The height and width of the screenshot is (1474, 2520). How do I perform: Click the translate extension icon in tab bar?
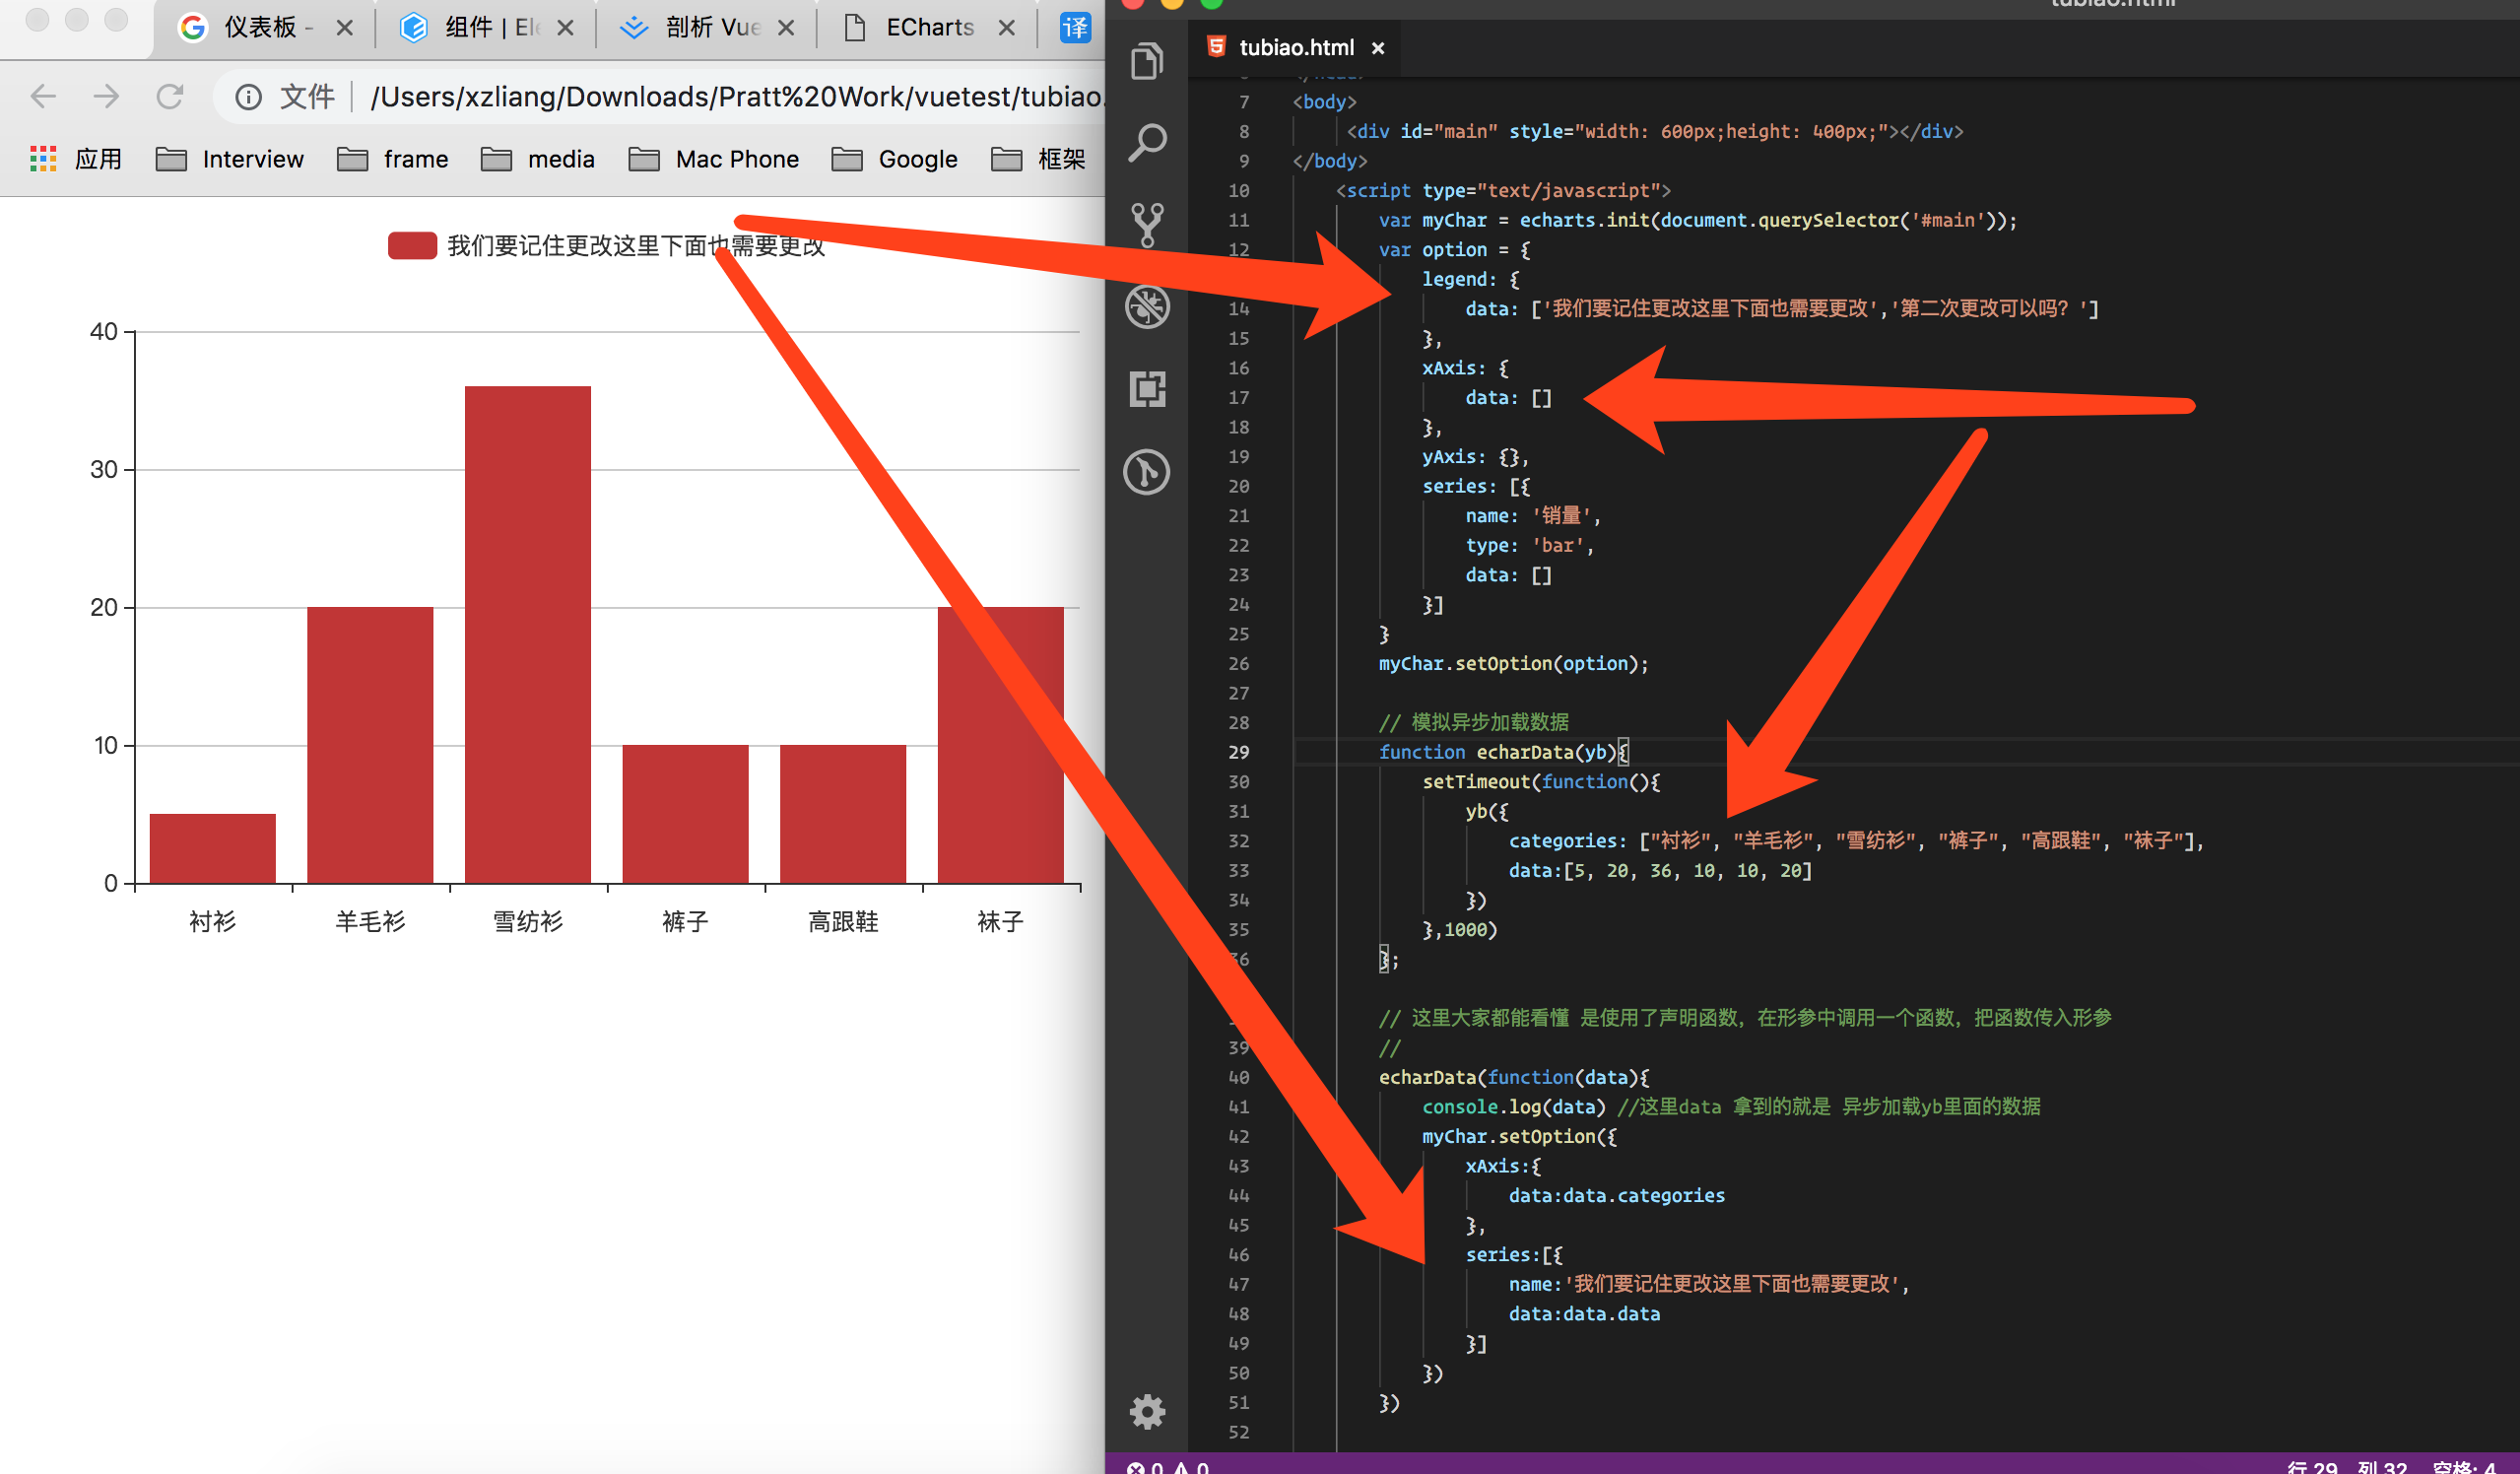point(1074,27)
